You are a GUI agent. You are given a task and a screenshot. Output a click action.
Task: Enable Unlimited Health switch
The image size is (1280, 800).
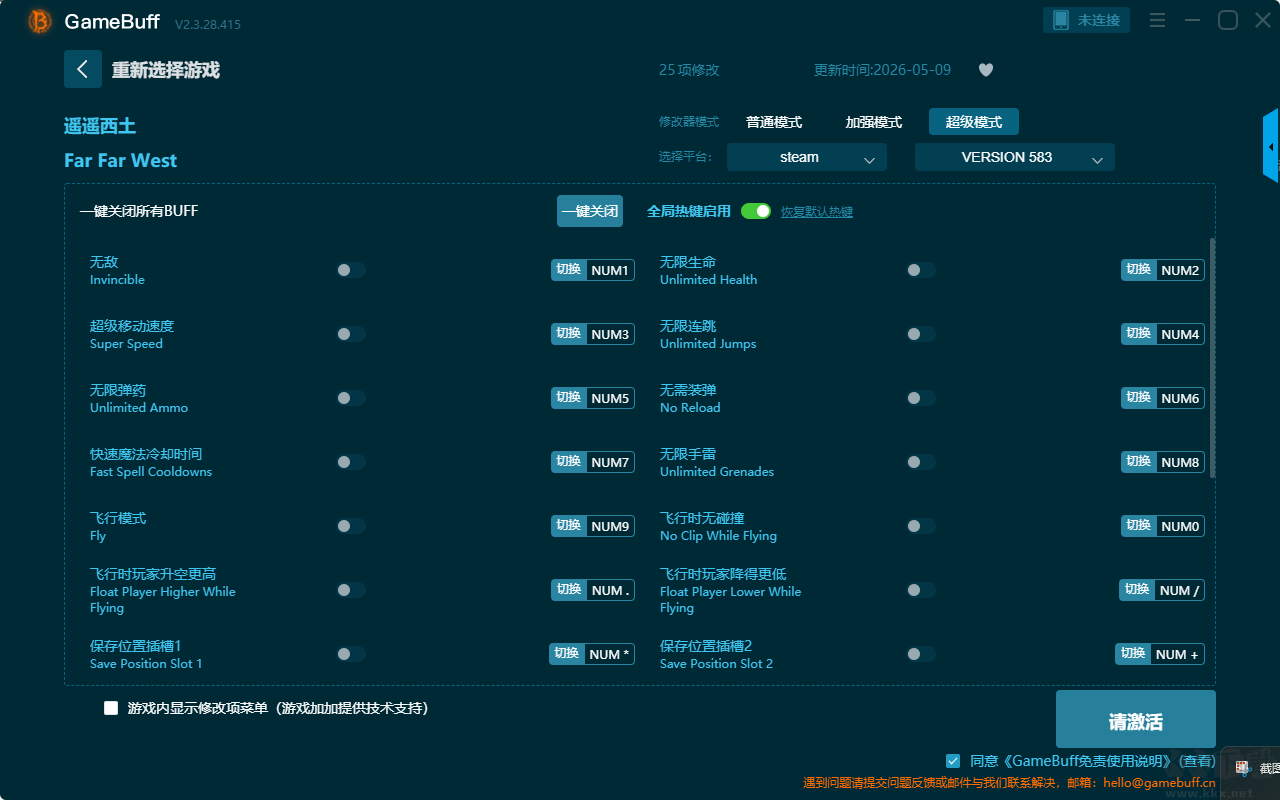(x=921, y=270)
